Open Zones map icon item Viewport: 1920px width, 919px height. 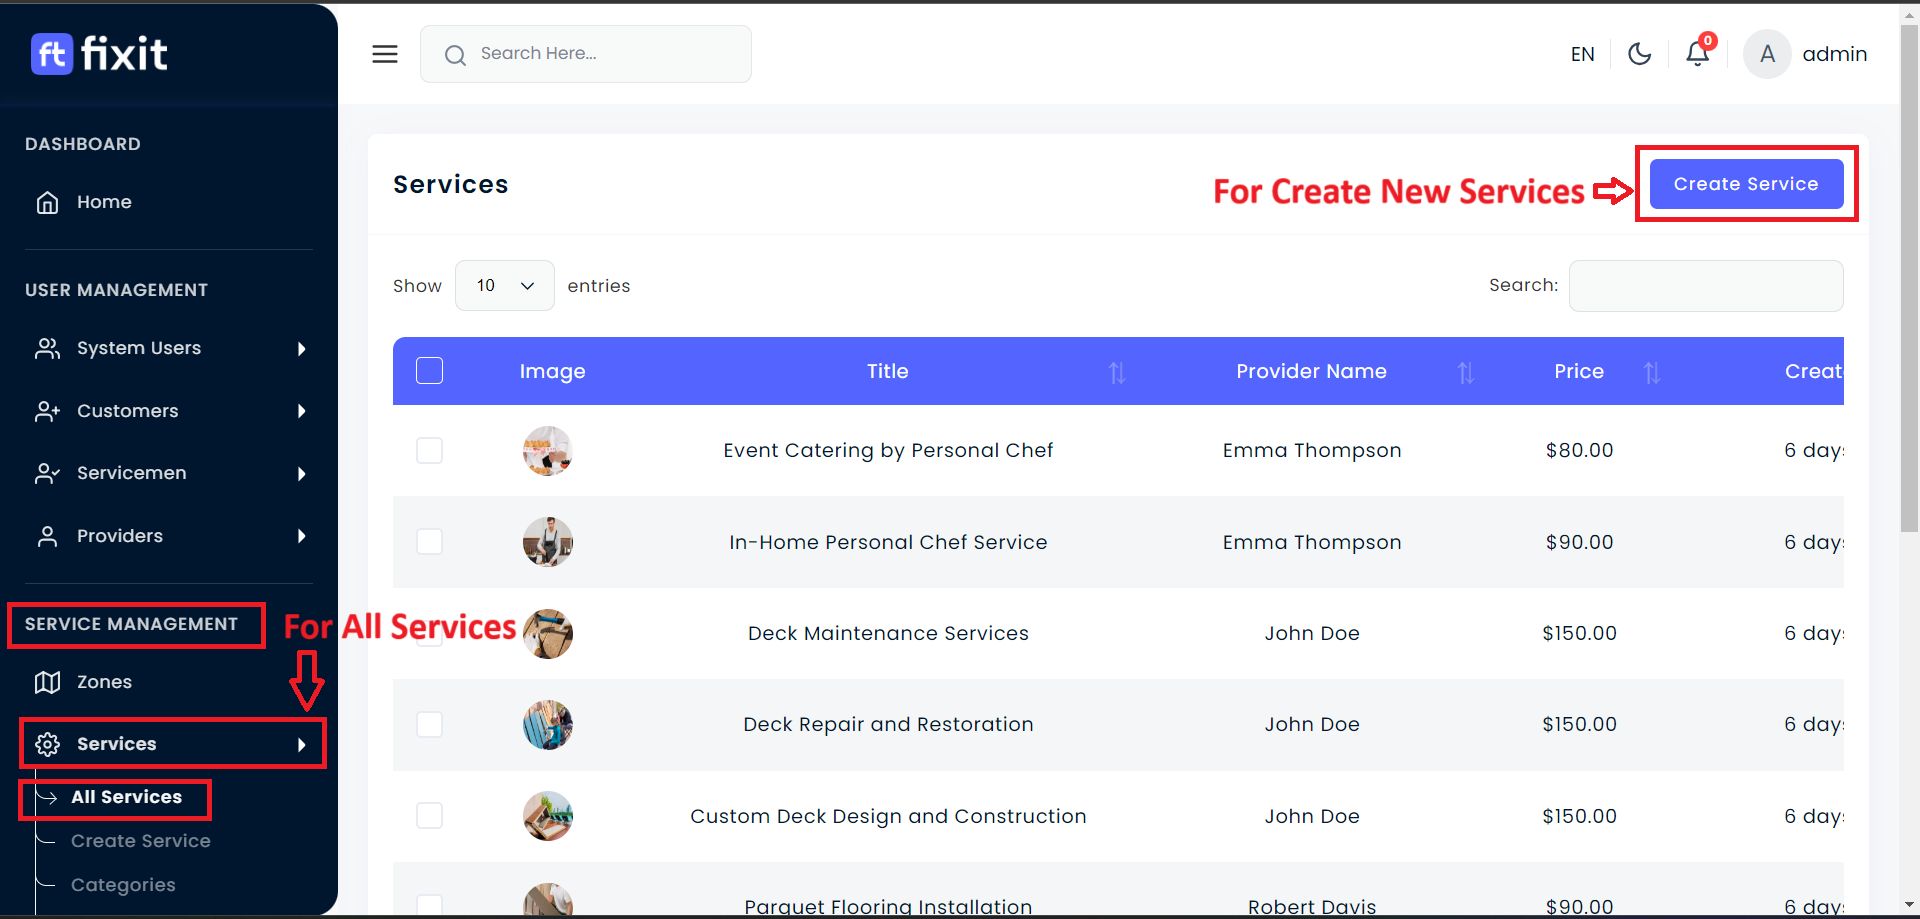point(104,682)
